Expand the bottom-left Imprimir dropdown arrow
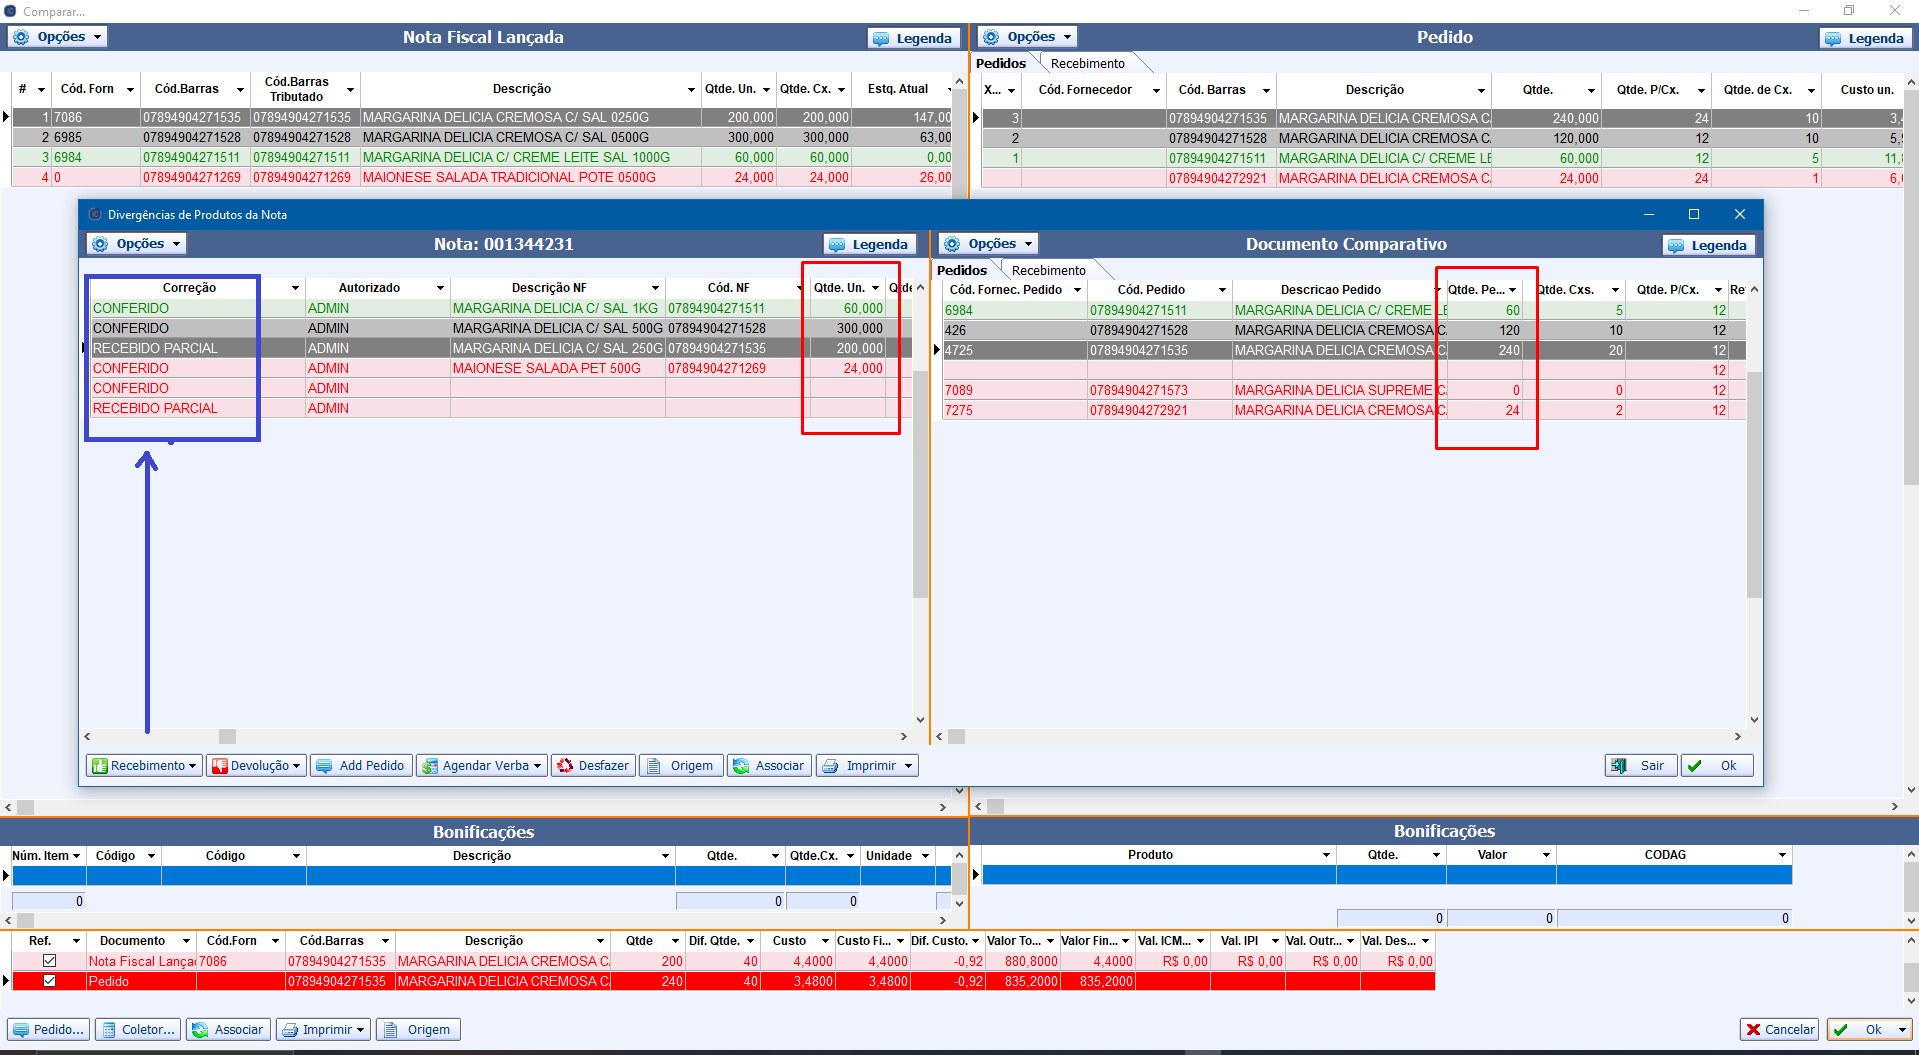 click(360, 1030)
